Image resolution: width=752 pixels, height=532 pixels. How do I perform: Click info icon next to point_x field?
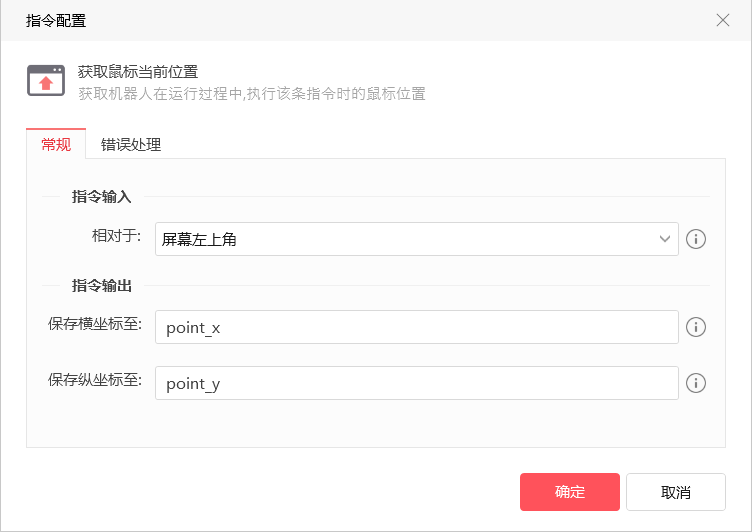696,327
